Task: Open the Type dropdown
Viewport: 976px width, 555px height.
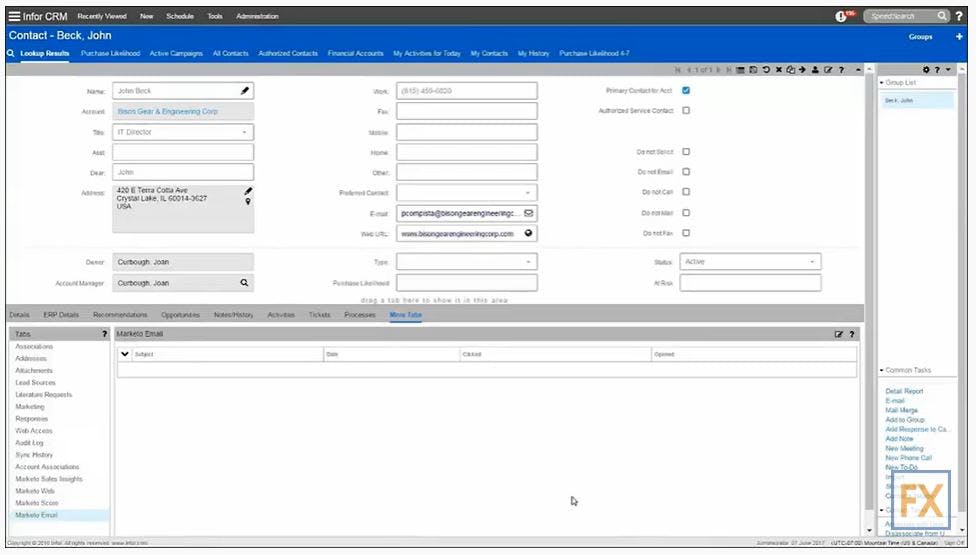Action: tap(528, 262)
